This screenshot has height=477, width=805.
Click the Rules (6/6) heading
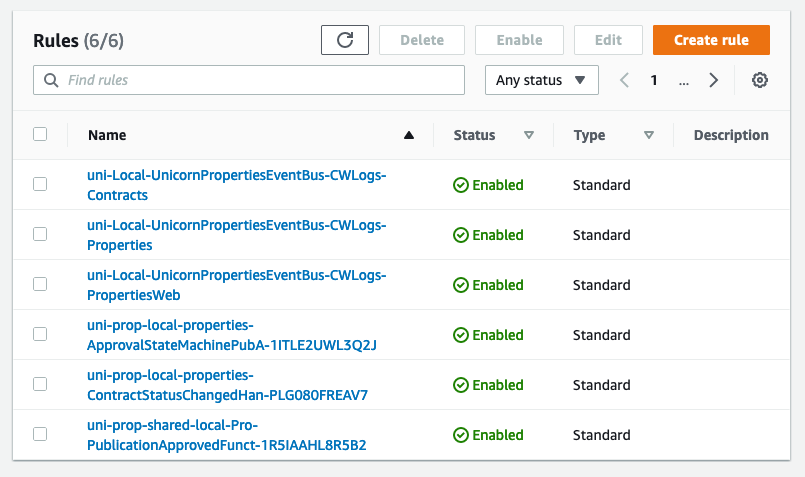point(78,41)
